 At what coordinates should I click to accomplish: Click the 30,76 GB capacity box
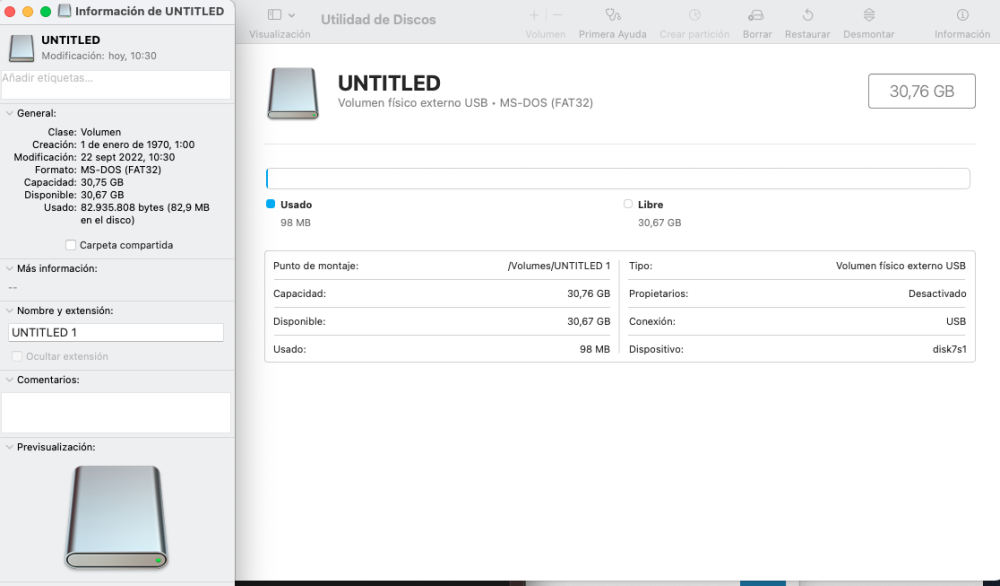pos(922,91)
